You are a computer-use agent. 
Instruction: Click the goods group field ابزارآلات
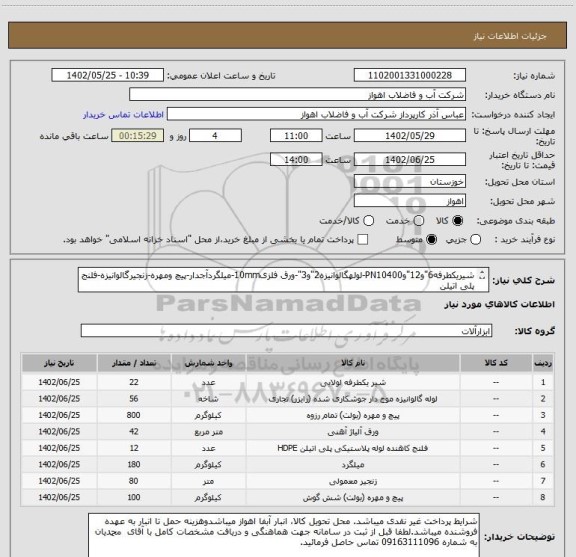click(x=286, y=331)
